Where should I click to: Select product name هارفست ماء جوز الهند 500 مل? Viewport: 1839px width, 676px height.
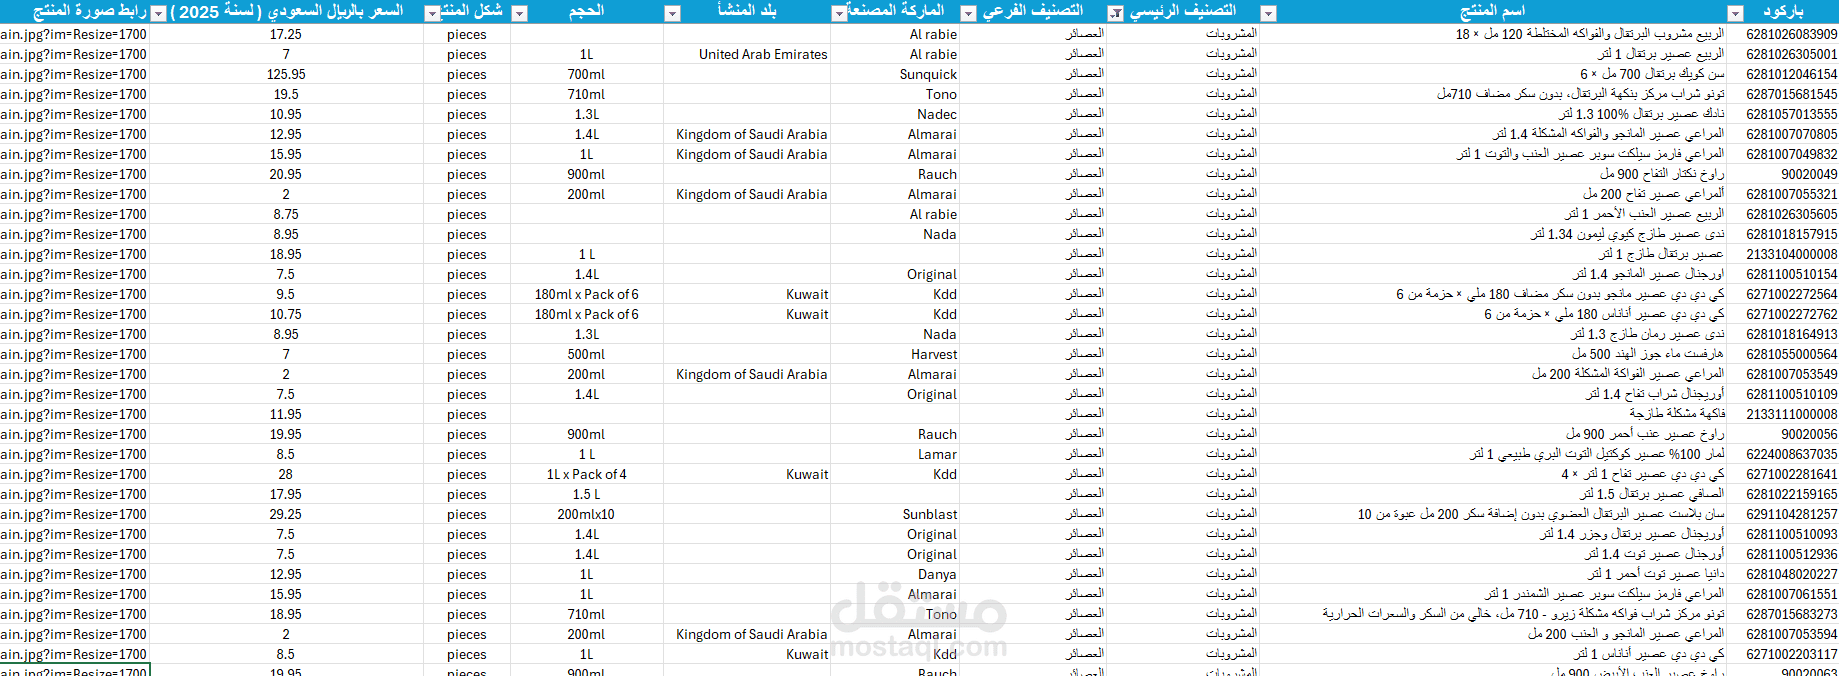[1492, 354]
